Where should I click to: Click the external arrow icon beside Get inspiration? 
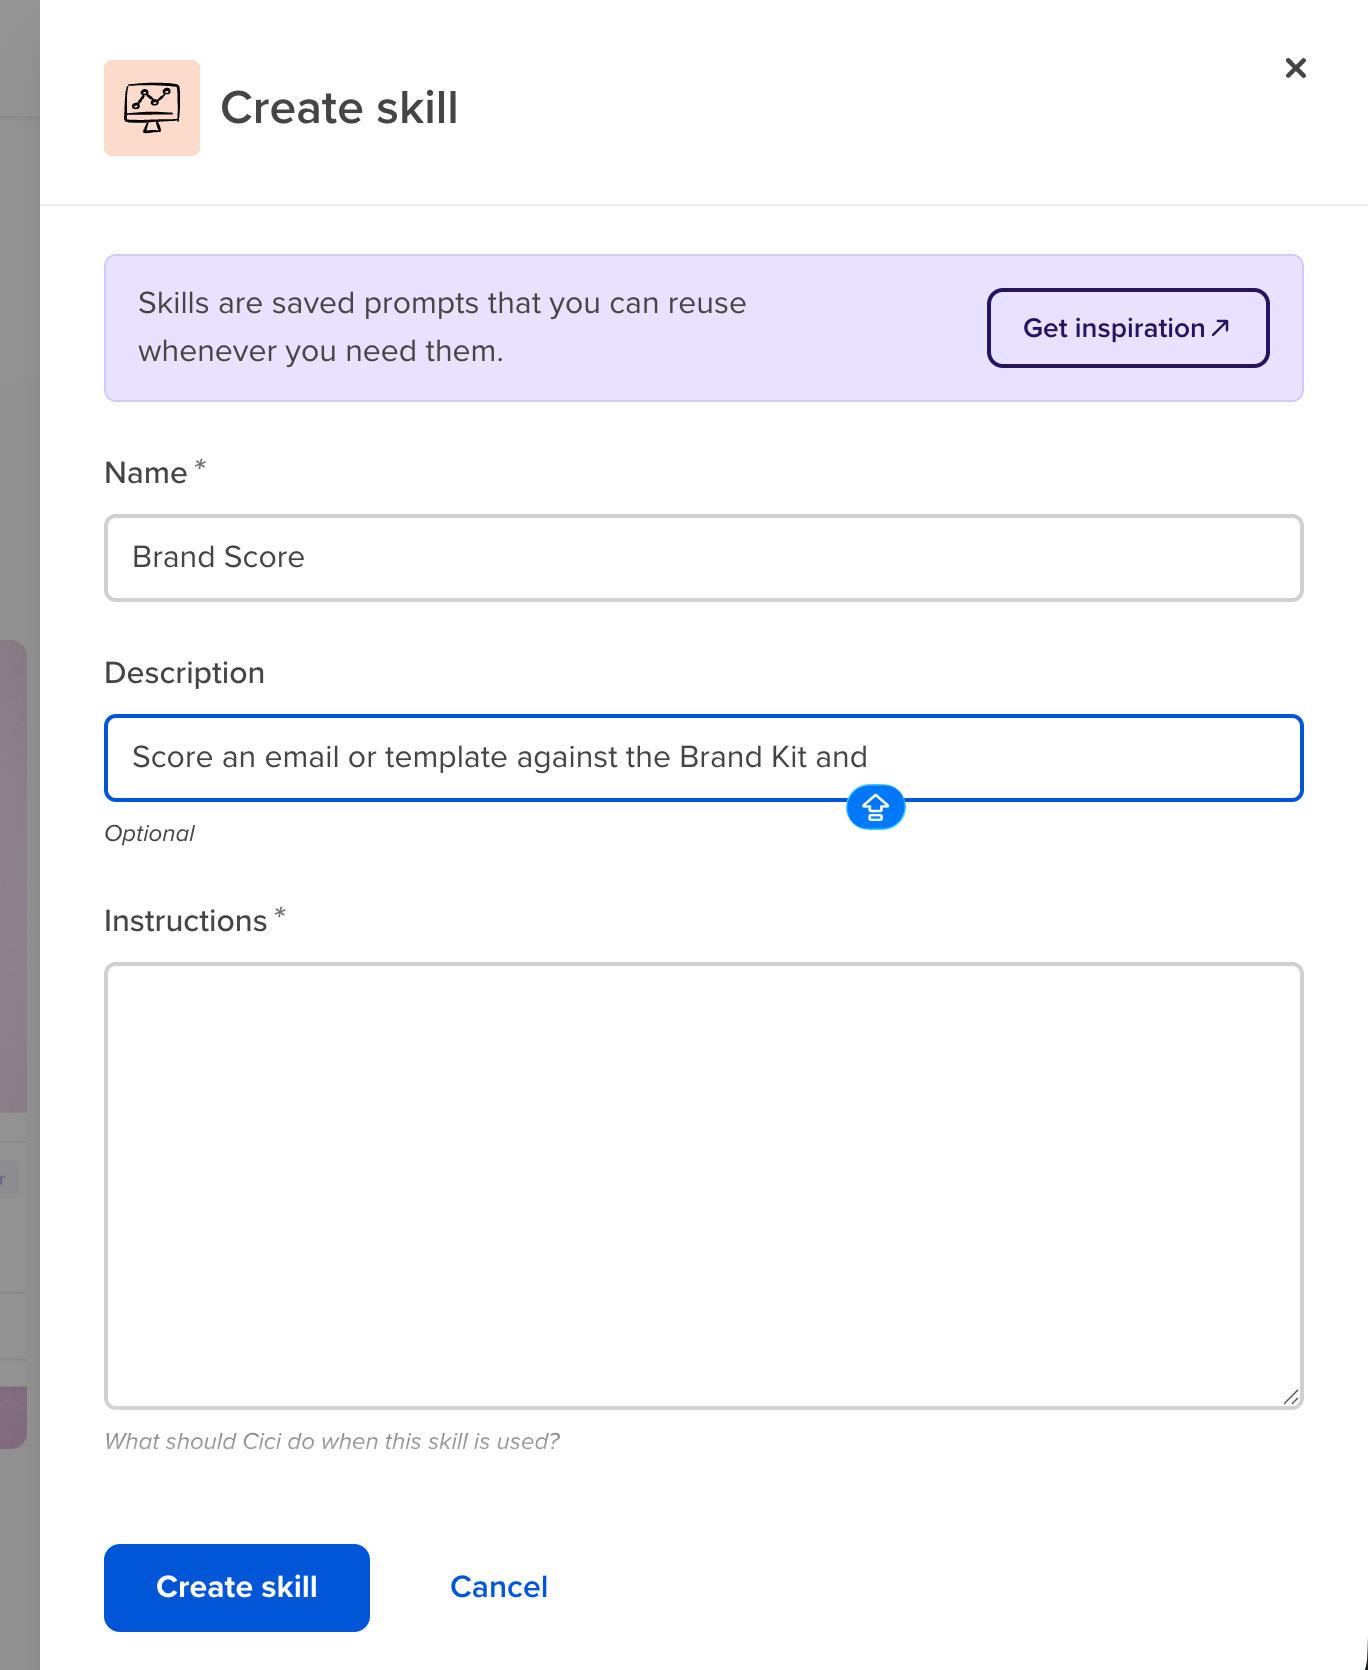click(1220, 327)
